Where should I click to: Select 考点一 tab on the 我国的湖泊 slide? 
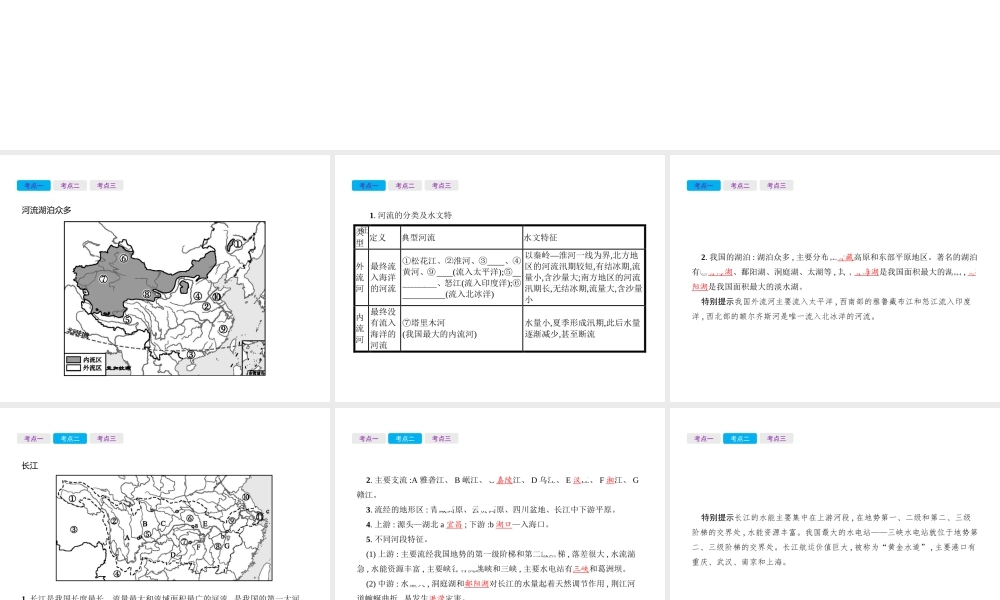coord(703,186)
